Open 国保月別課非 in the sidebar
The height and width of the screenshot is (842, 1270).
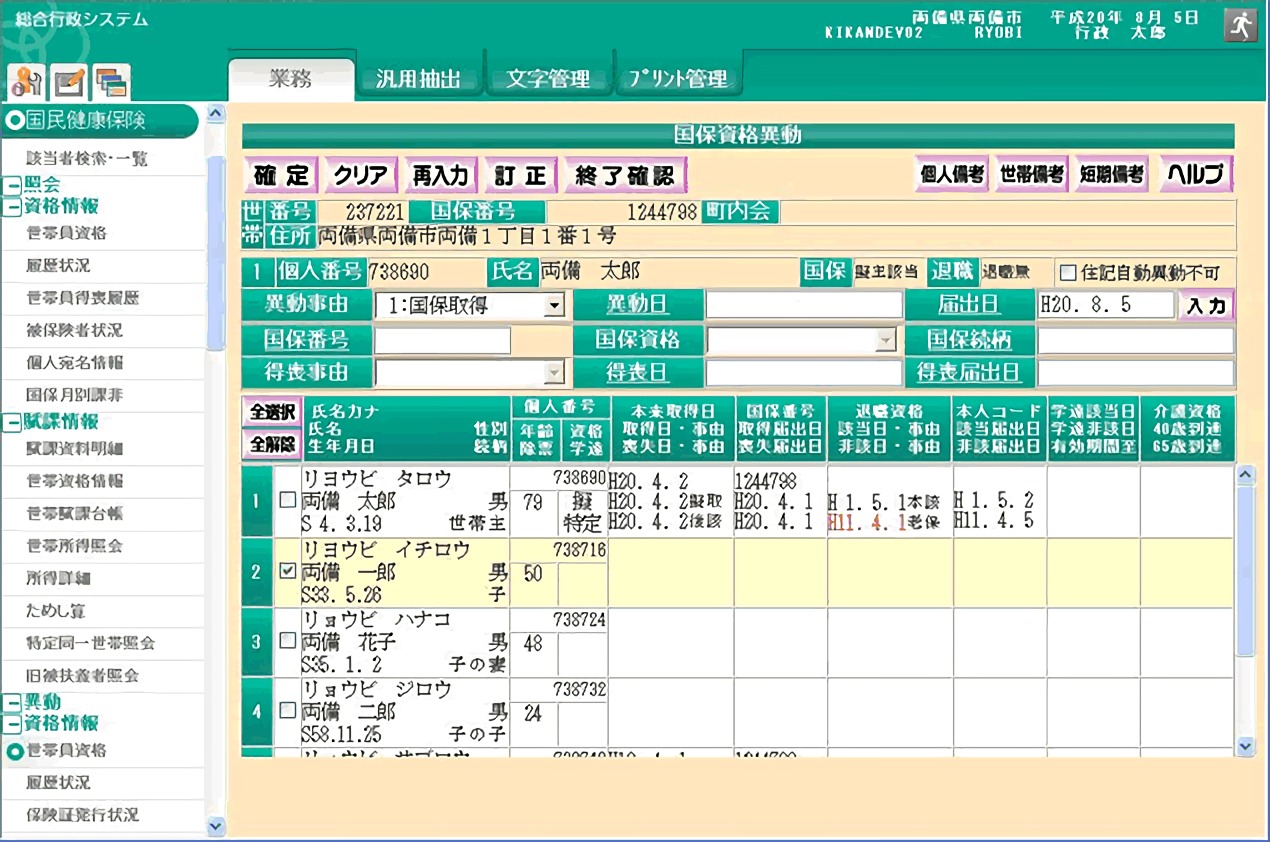(x=74, y=395)
